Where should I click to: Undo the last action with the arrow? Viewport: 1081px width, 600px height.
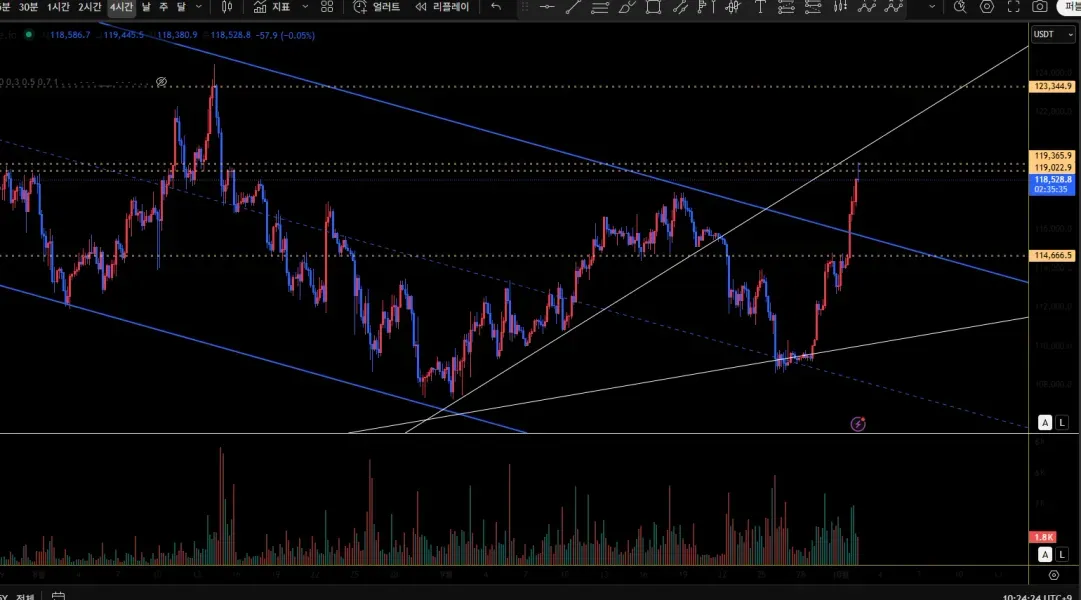pyautogui.click(x=496, y=7)
